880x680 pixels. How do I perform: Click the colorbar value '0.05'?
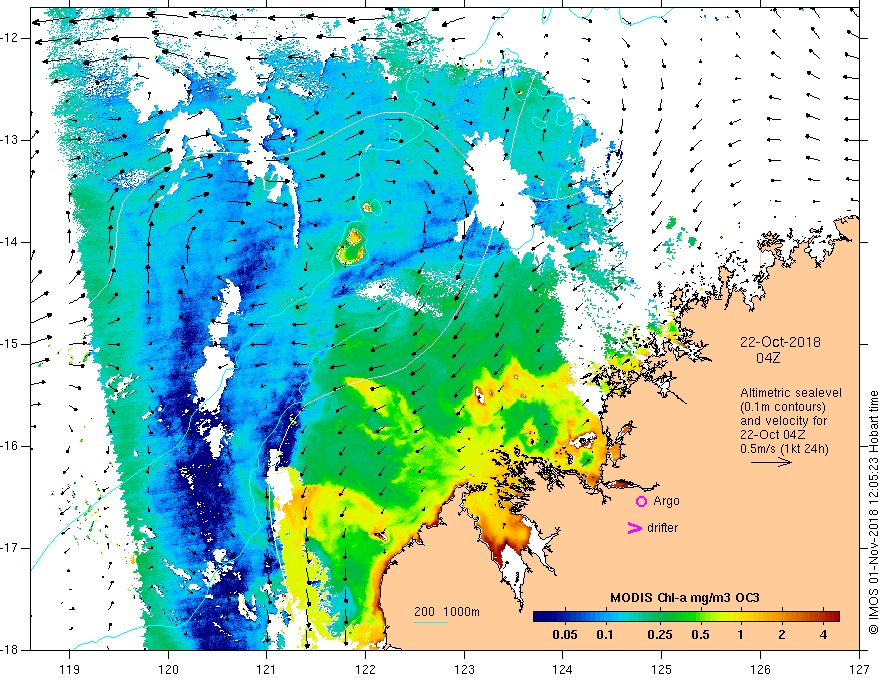coord(565,635)
